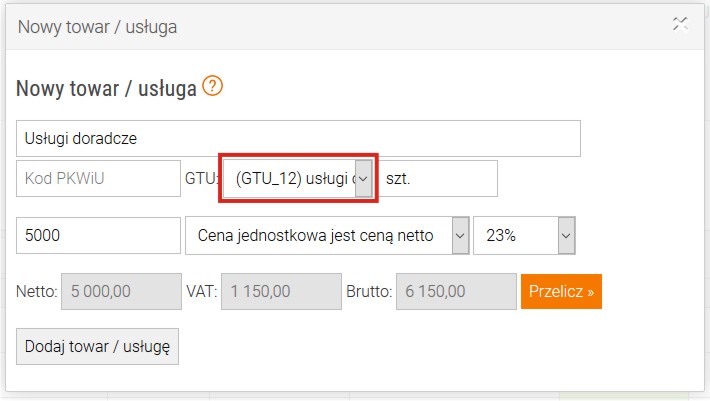Click the 'Netto:' label text
Image resolution: width=710 pixels, height=401 pixels.
37,291
